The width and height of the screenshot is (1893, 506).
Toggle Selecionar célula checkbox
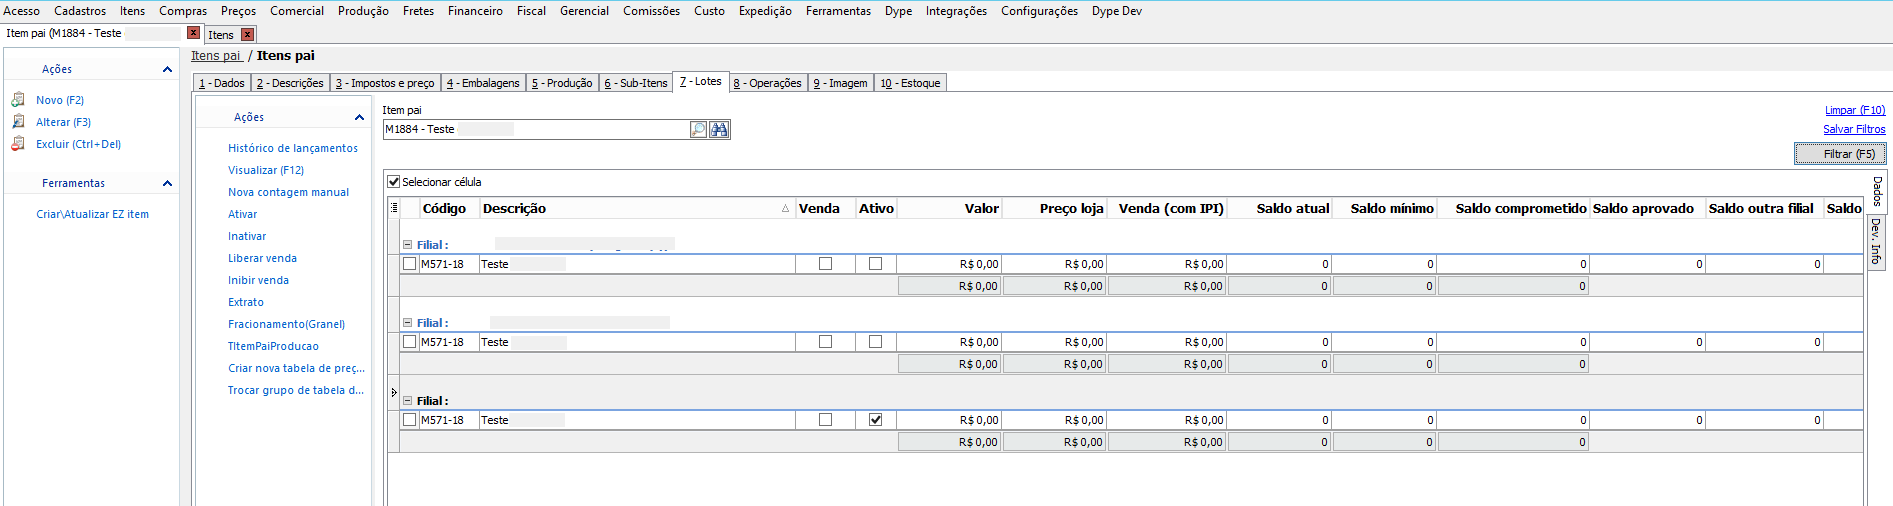tap(393, 182)
